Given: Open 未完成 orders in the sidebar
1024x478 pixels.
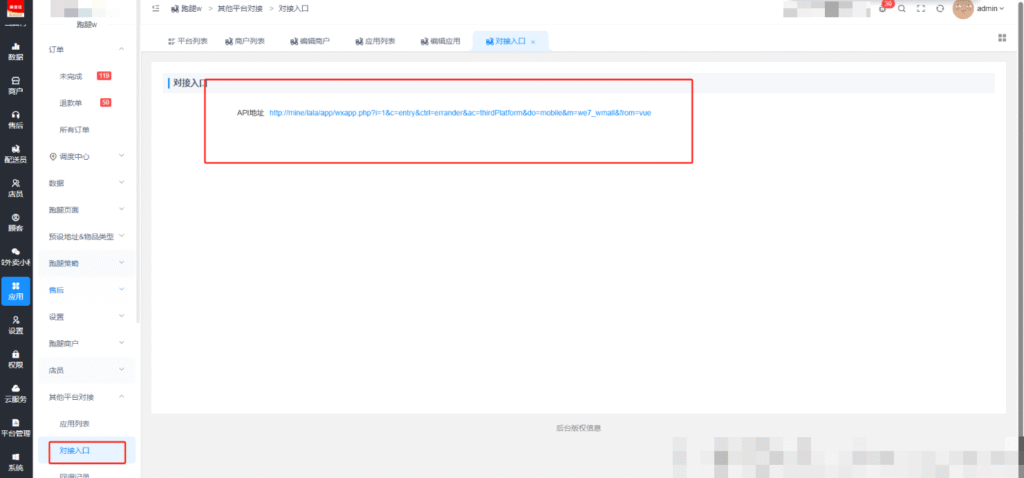Looking at the screenshot, I should click(x=71, y=76).
